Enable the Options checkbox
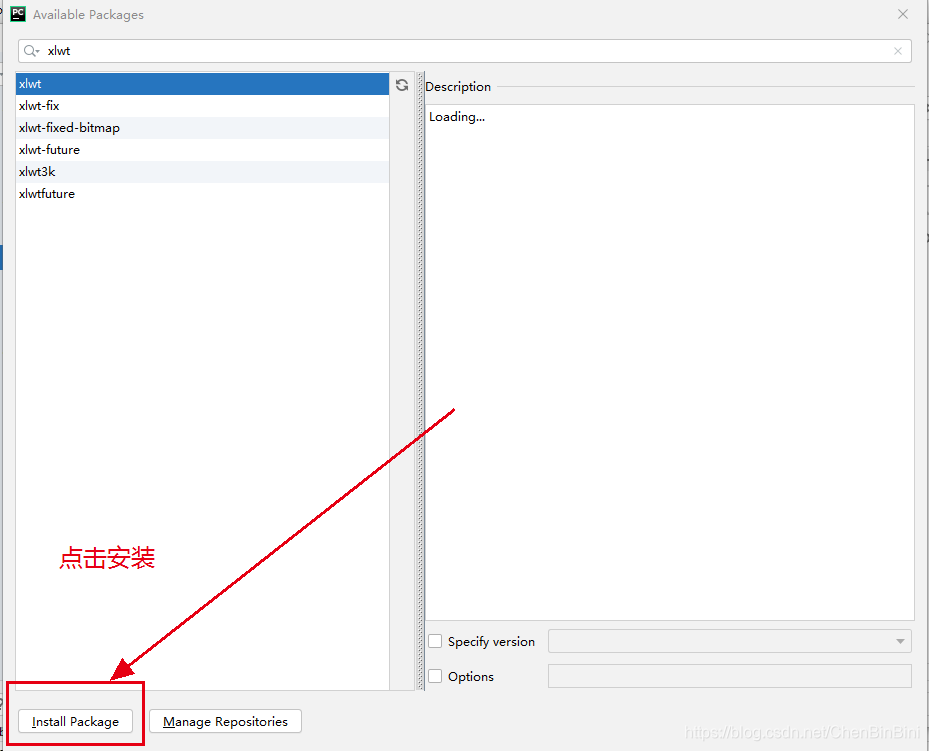 point(435,676)
